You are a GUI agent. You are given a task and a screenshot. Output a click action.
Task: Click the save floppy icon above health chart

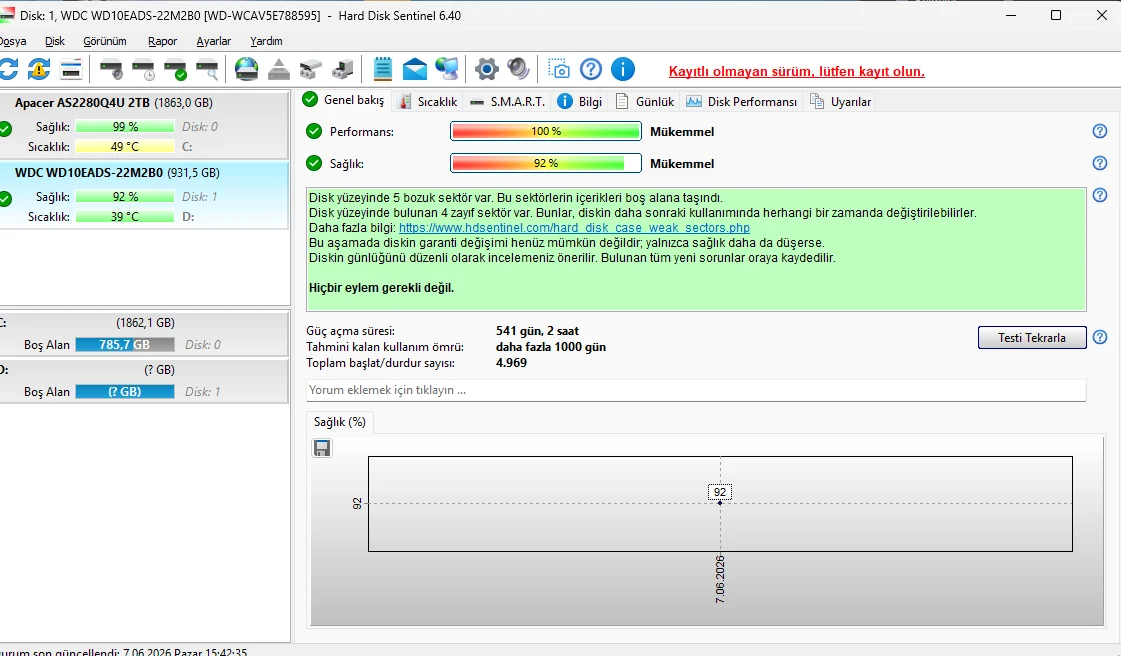(322, 448)
